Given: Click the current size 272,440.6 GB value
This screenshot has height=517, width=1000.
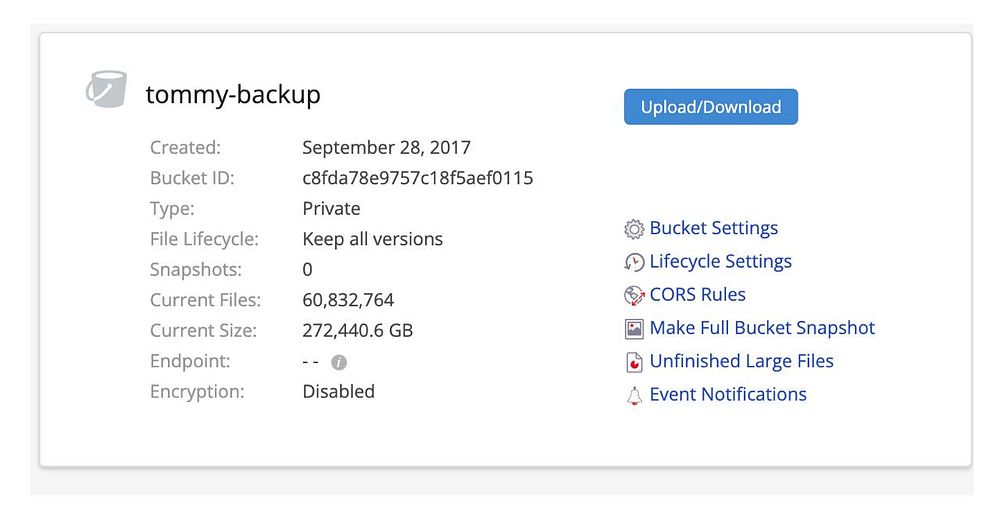Looking at the screenshot, I should [357, 330].
